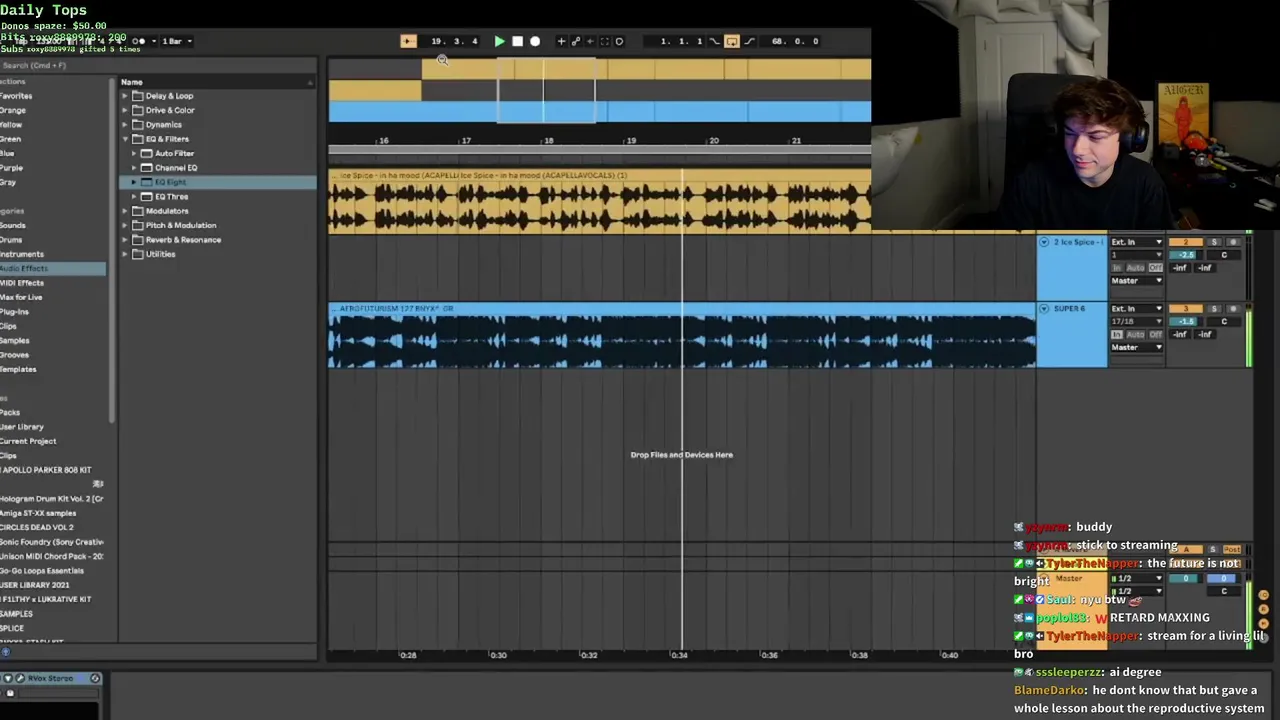Open the 1 Bar quantization dropdown

[176, 41]
